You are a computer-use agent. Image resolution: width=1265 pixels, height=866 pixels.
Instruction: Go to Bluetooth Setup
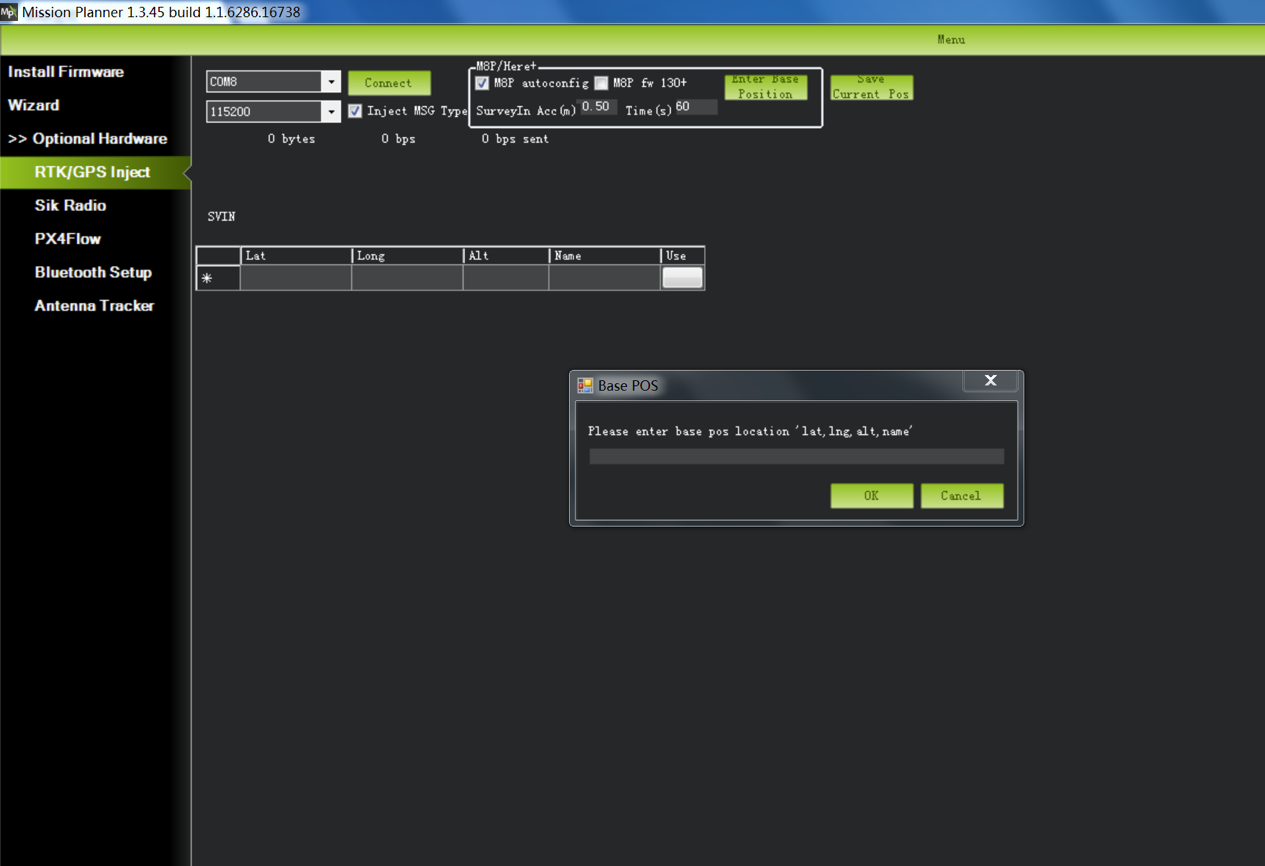coord(93,273)
